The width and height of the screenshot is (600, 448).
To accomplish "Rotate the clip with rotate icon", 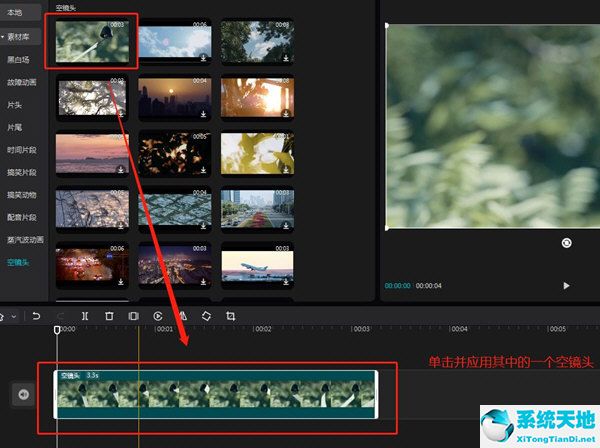I will point(206,316).
